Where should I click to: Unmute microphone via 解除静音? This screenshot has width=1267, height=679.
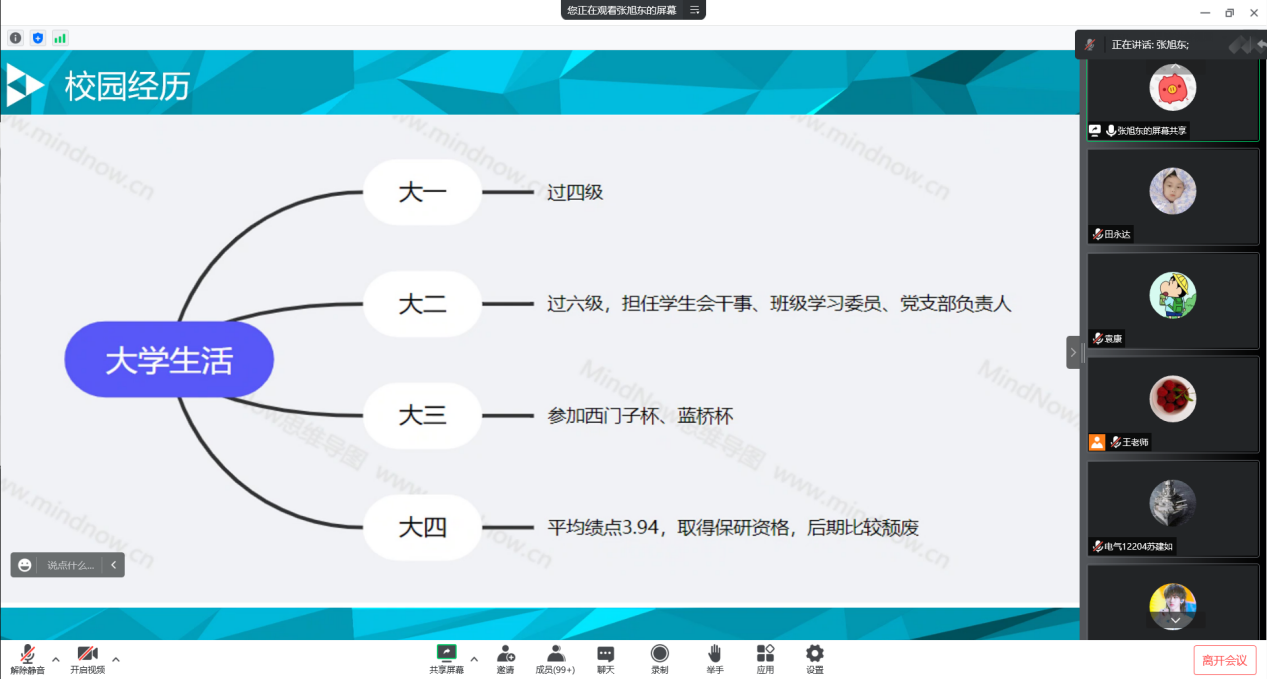tap(27, 659)
